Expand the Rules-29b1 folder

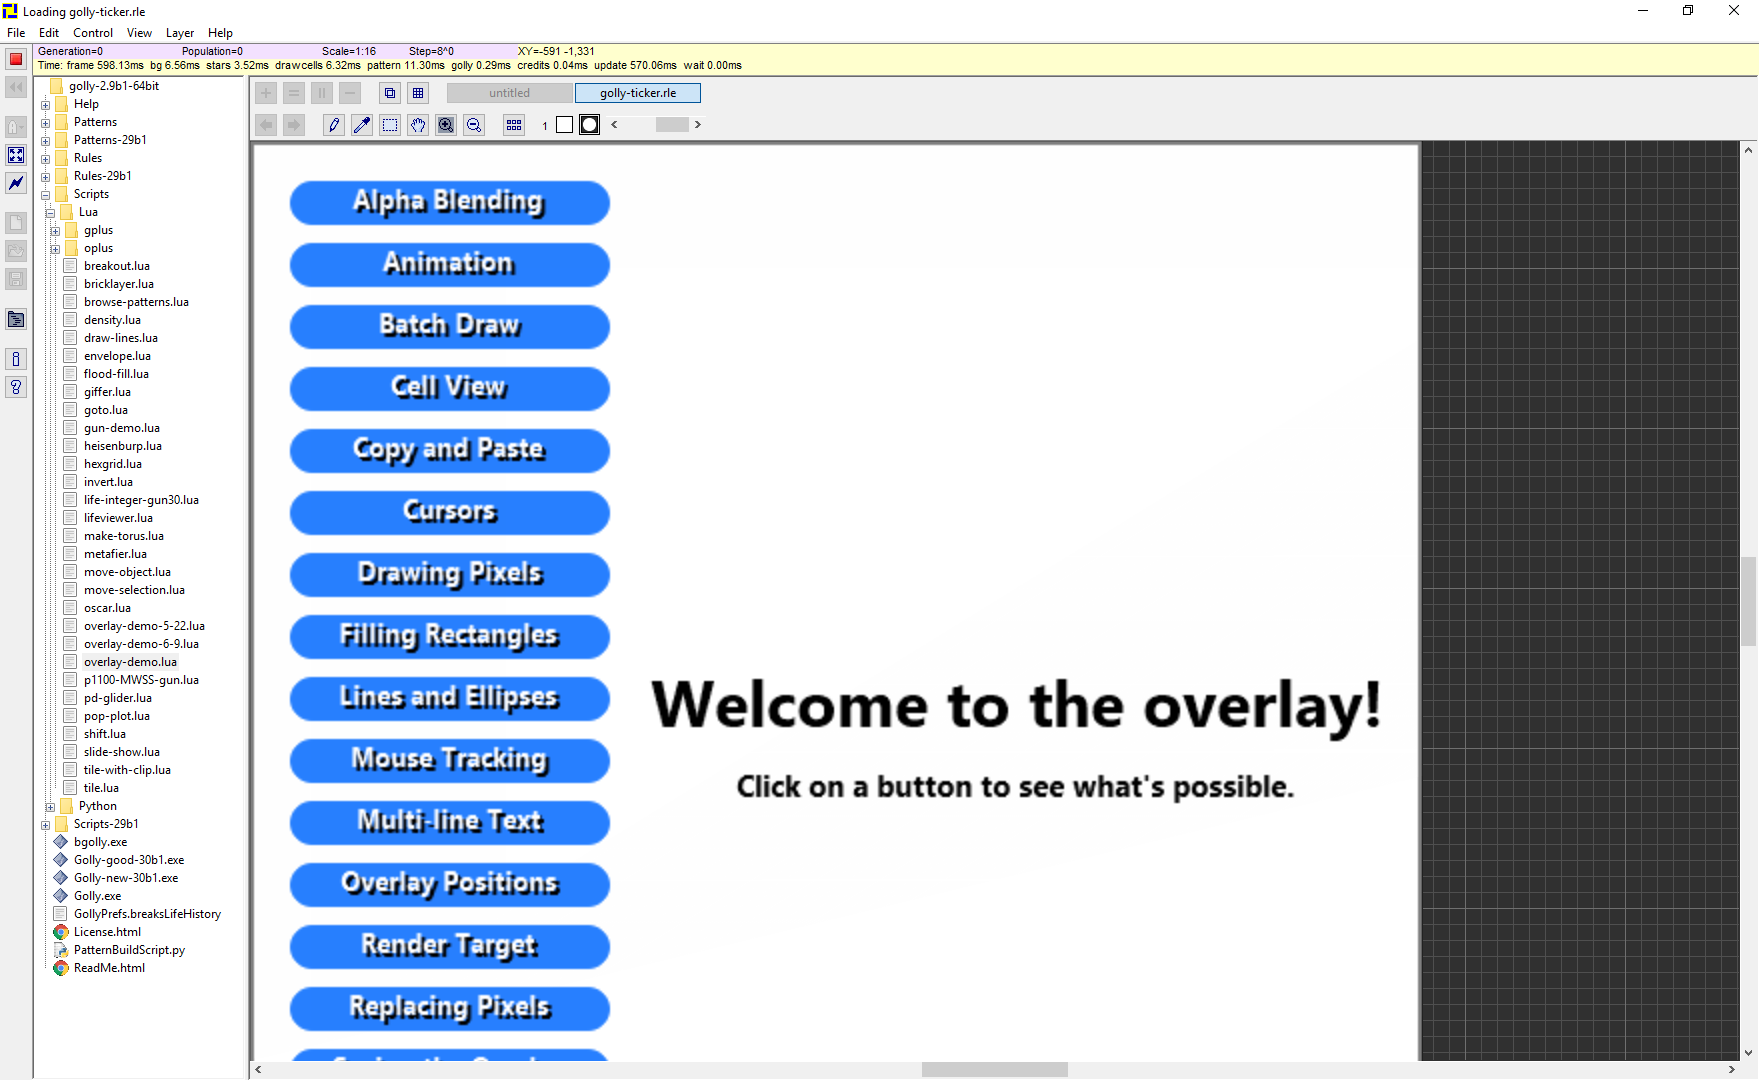tap(45, 177)
